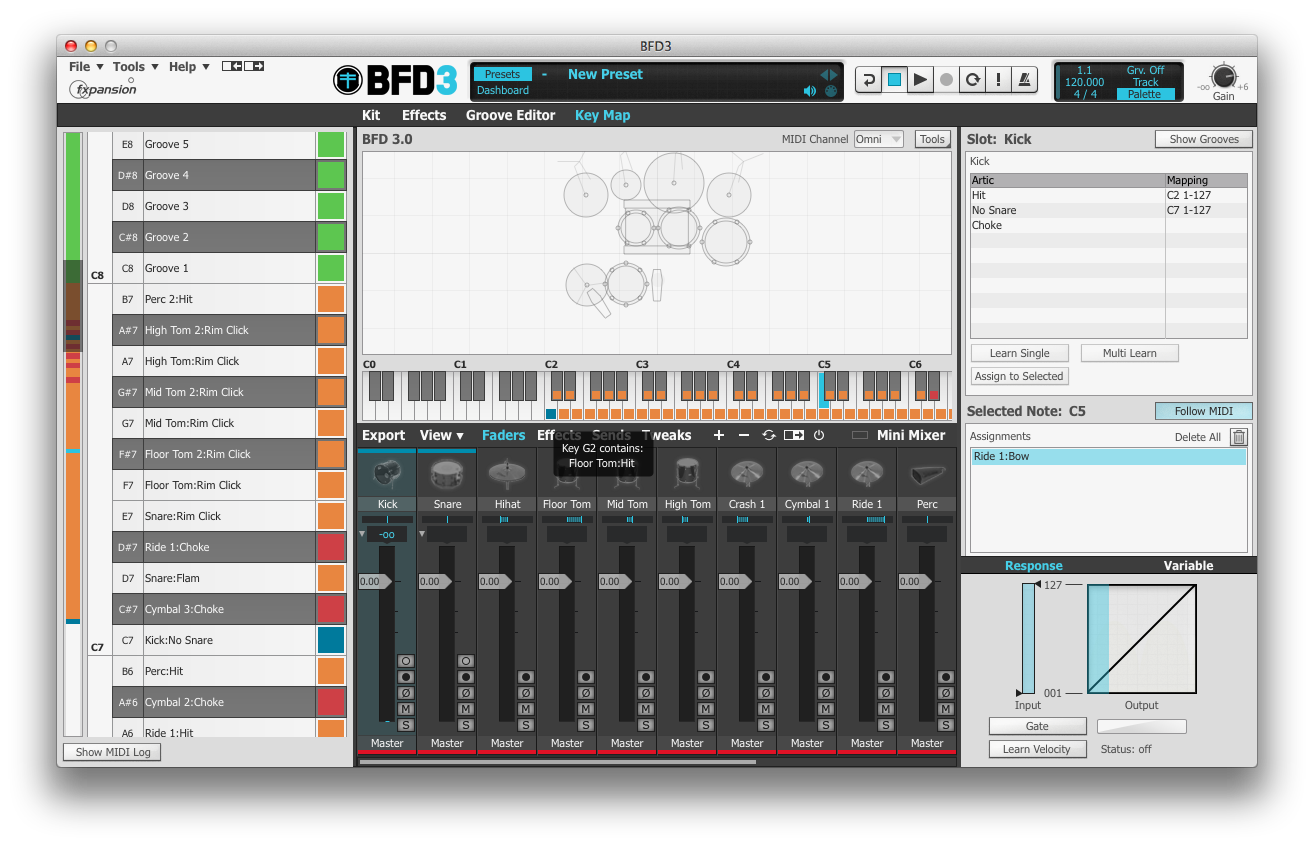Click the Show Grooves button
Screen dimensions: 1314x846
tap(1204, 139)
